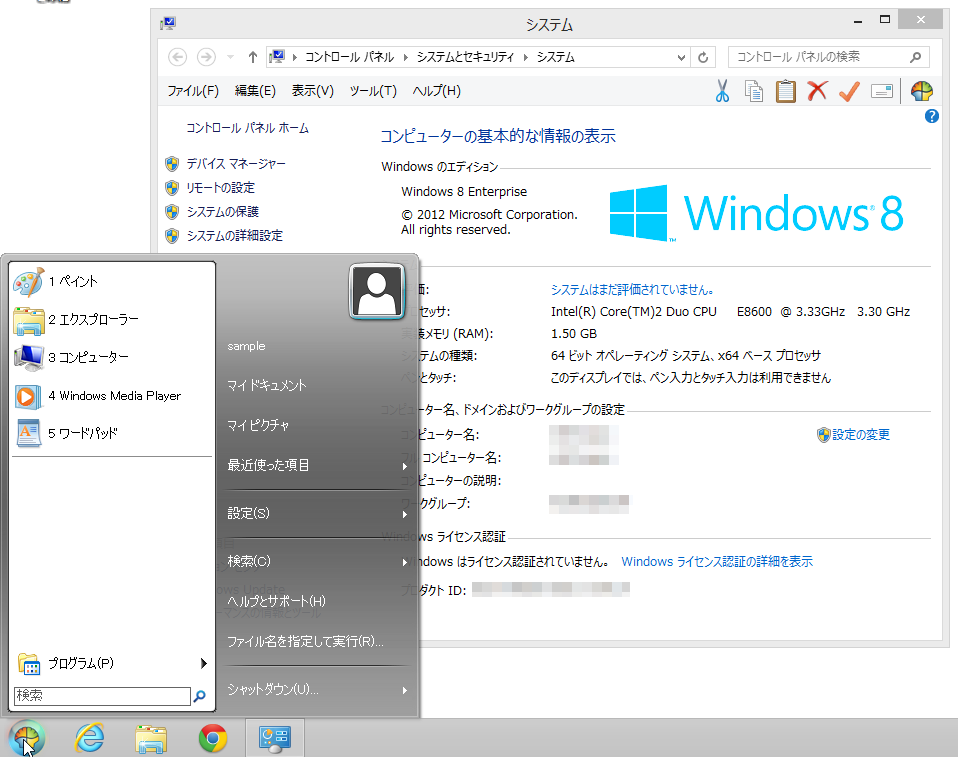
Task: Open 3 コンピューター from Start menu
Action: [112, 357]
